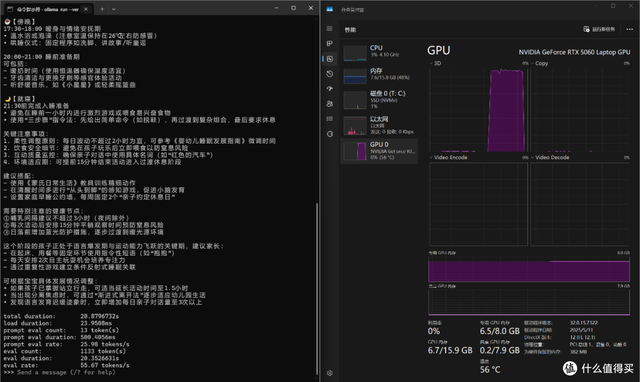Viewport: 640px width, 382px height.
Task: Maximize the terminal window
Action: pos(293,8)
